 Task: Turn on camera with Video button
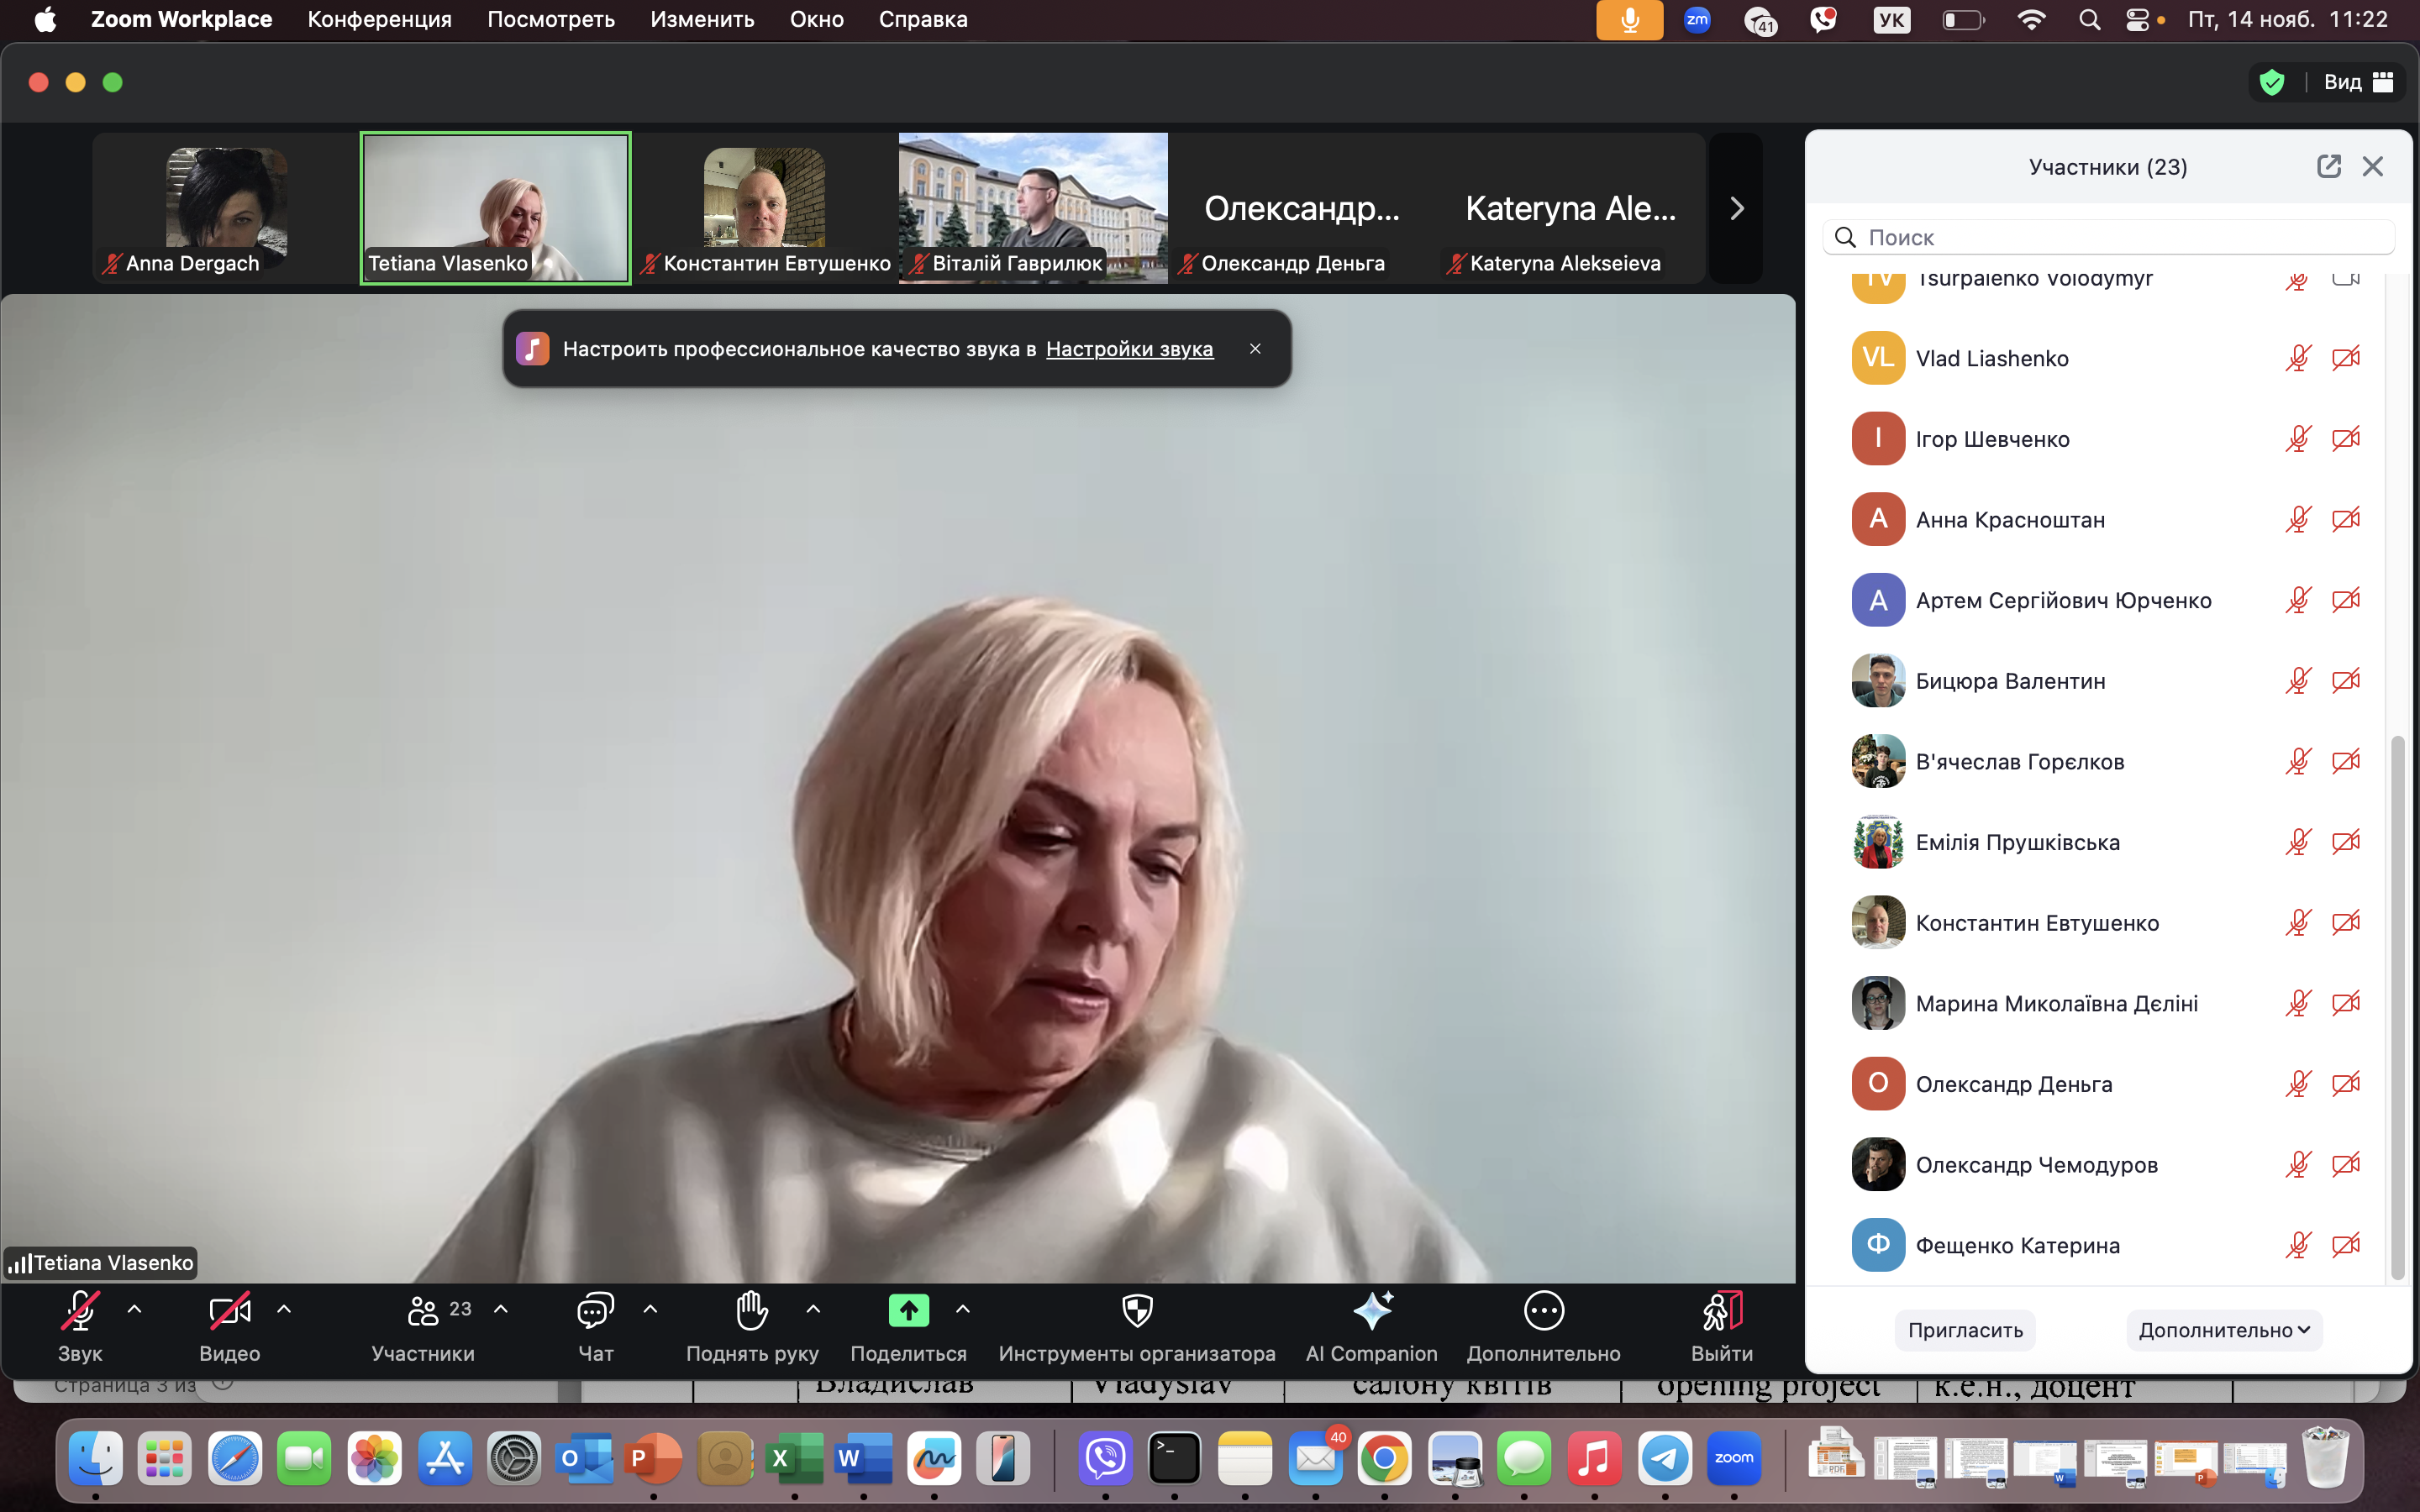(229, 1310)
